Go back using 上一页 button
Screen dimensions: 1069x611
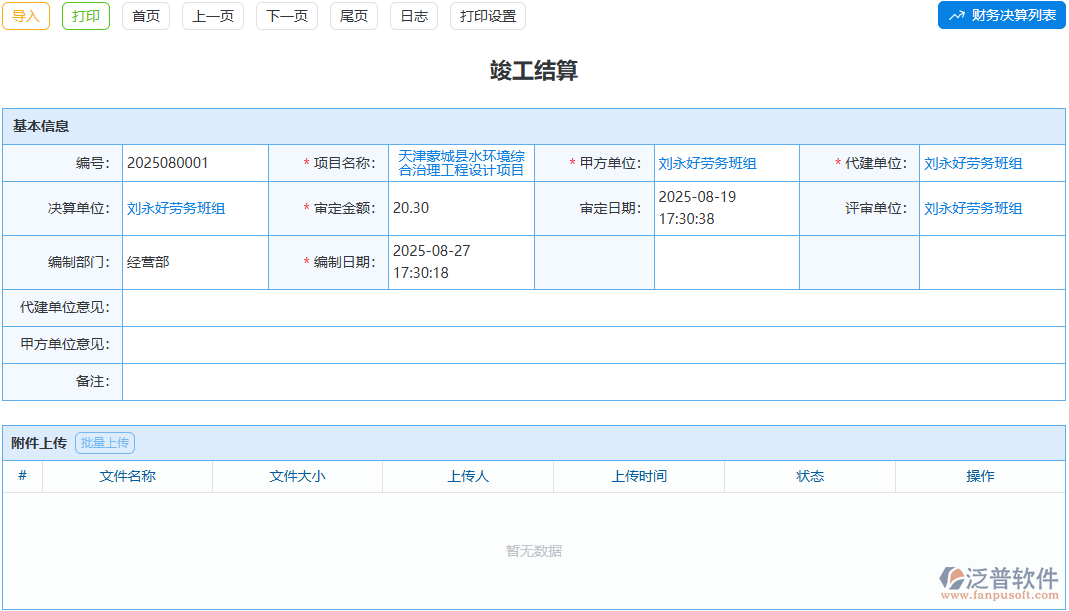[212, 16]
